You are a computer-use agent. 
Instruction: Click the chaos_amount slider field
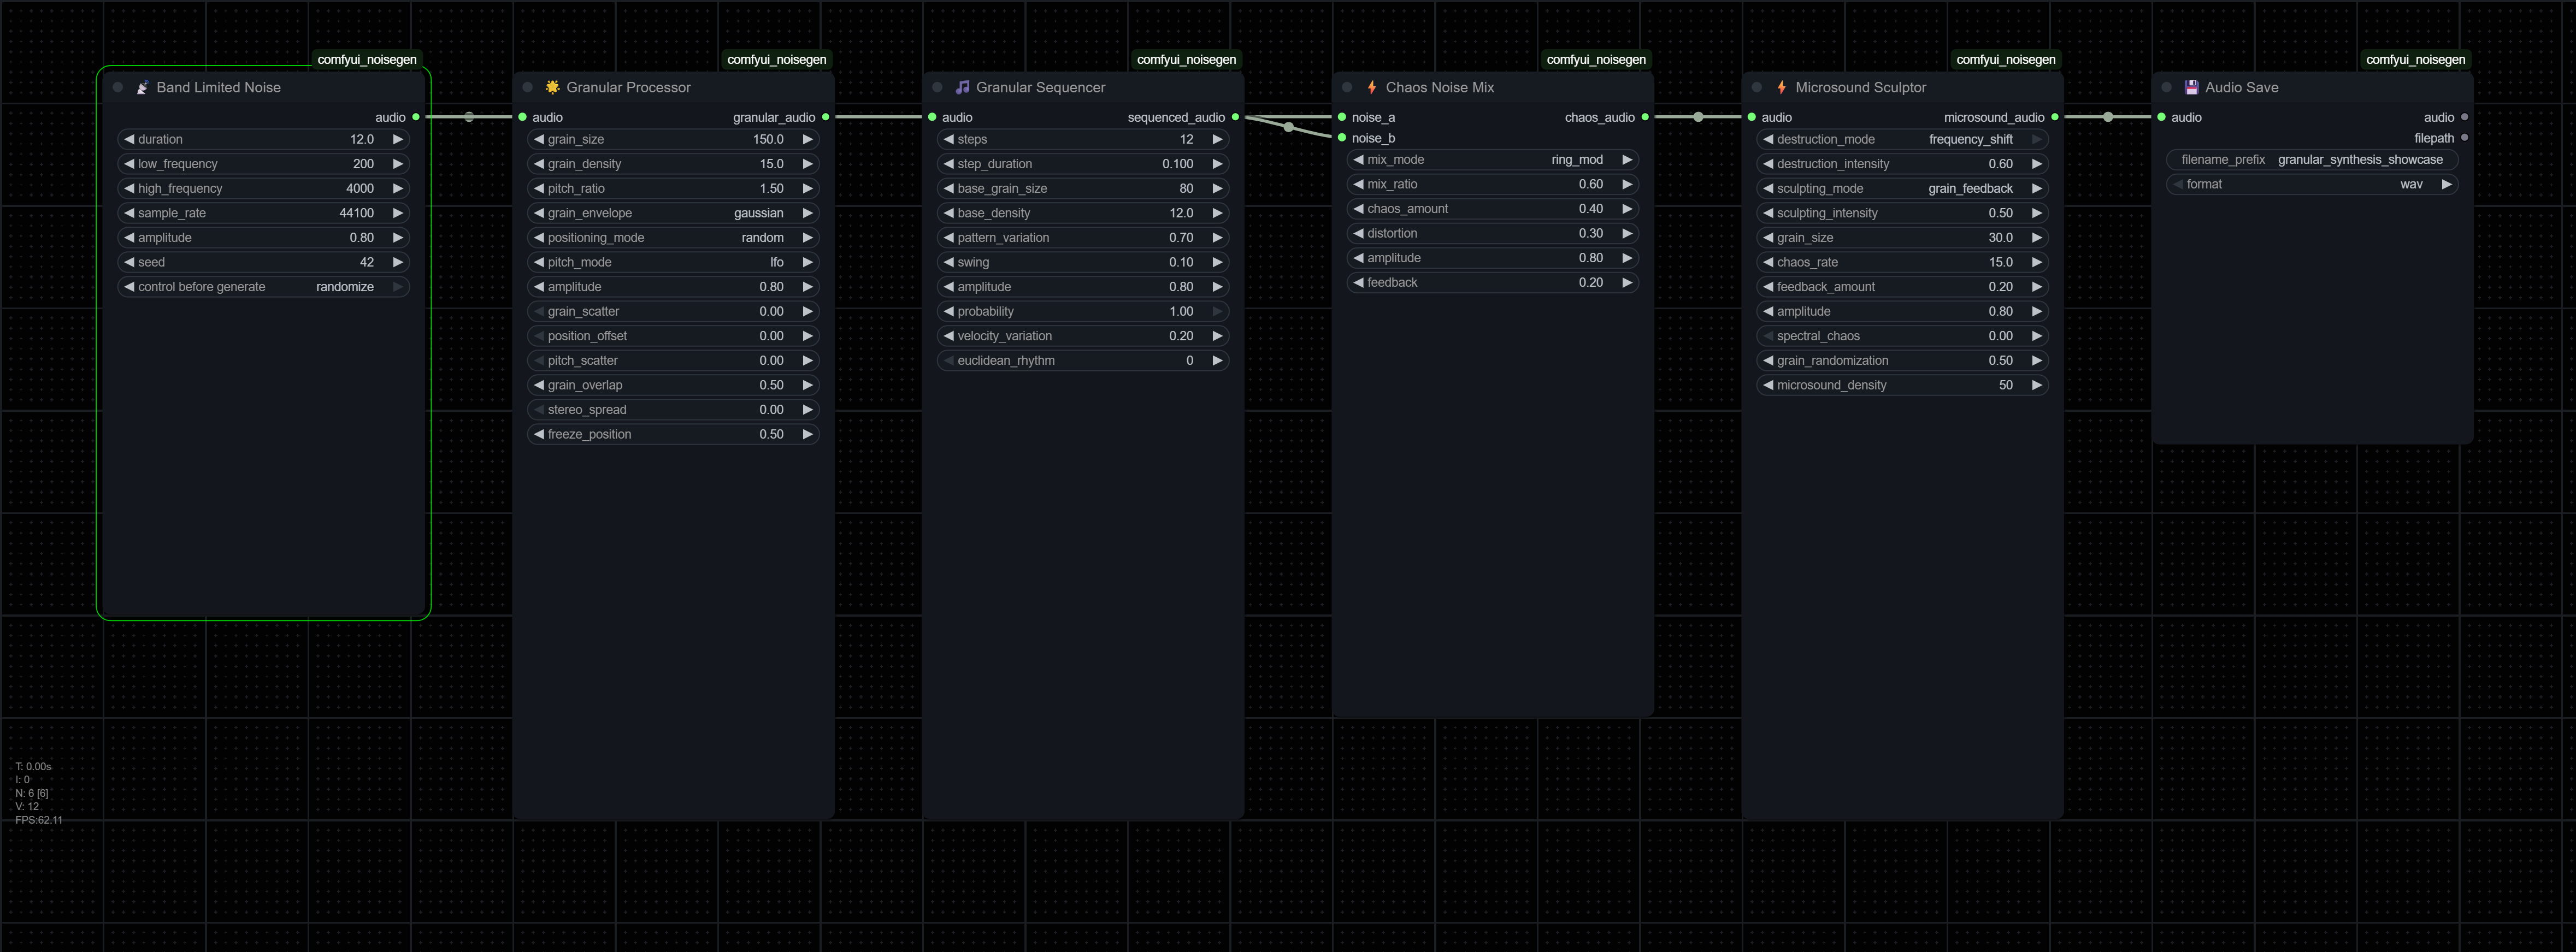pyautogui.click(x=1491, y=209)
